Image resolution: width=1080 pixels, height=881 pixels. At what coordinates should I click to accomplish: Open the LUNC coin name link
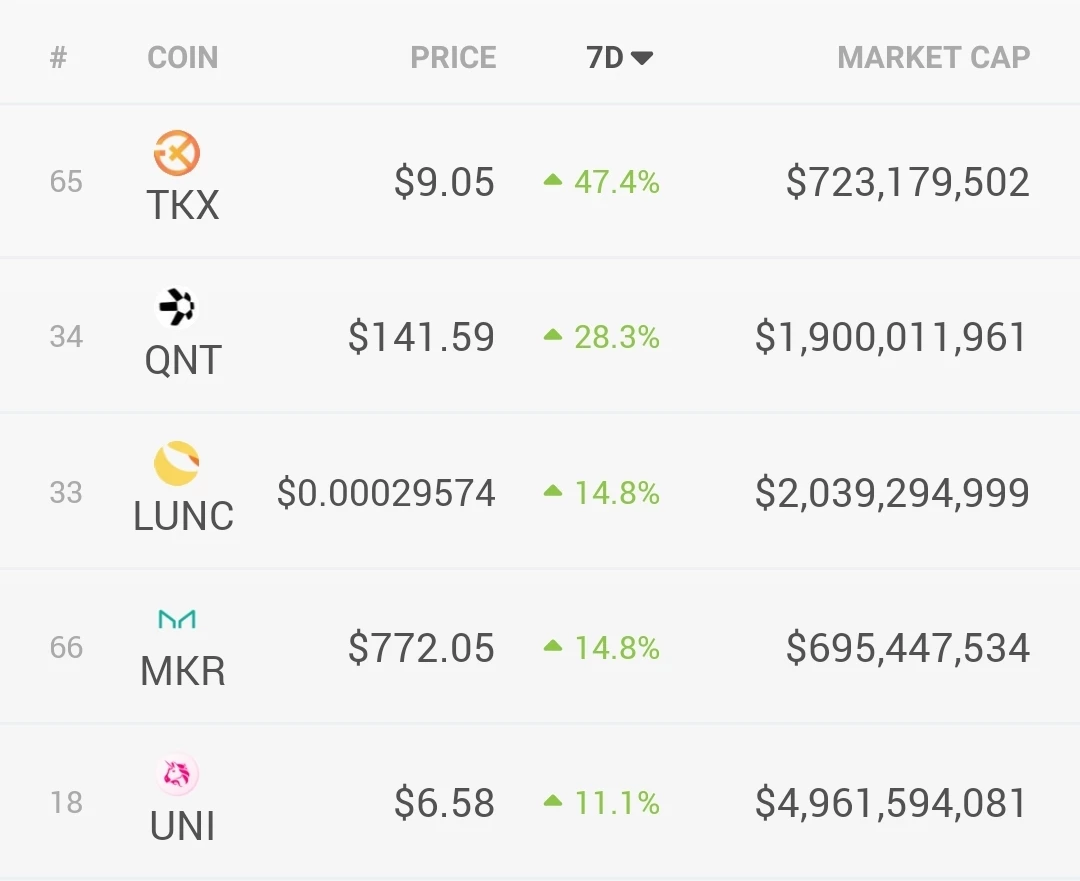[x=183, y=515]
